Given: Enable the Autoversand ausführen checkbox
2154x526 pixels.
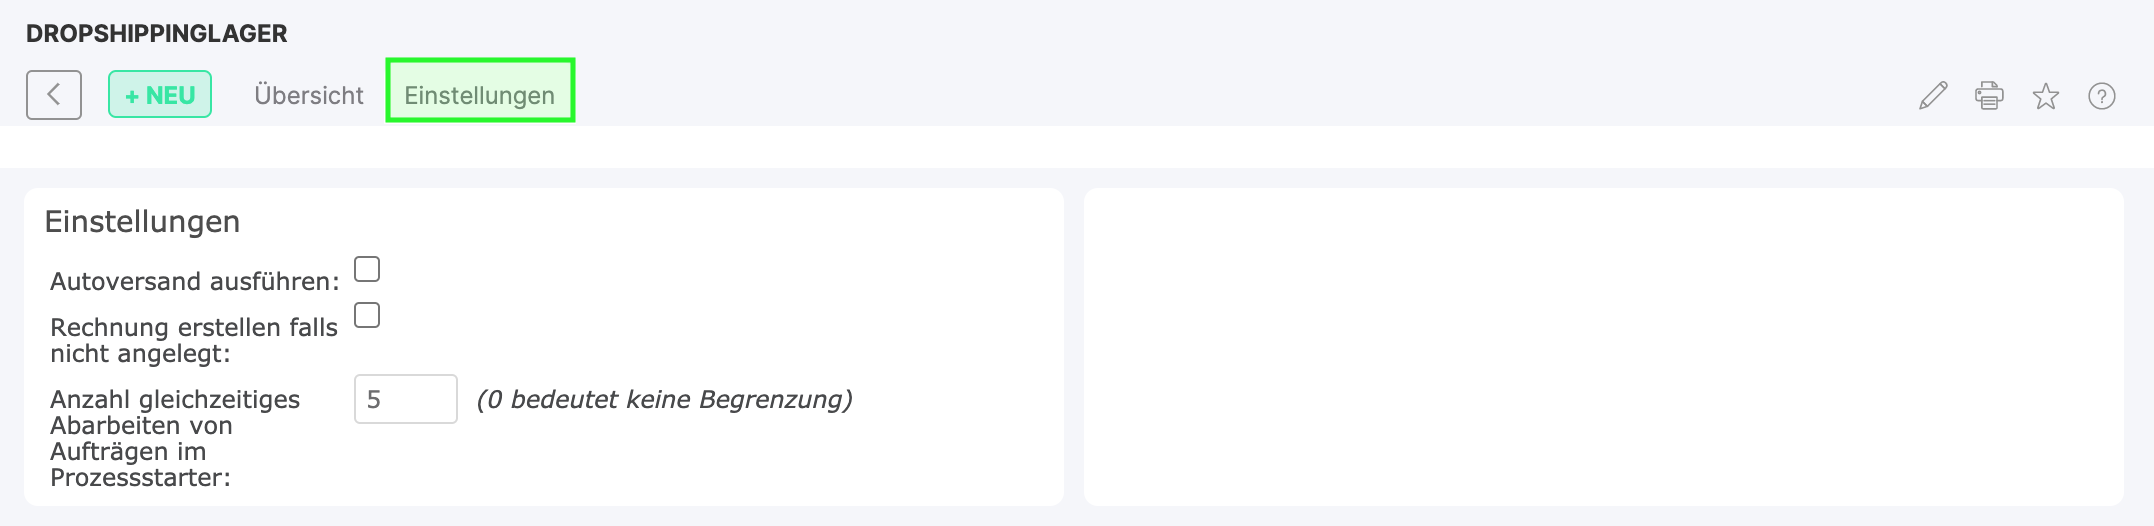Looking at the screenshot, I should [367, 269].
